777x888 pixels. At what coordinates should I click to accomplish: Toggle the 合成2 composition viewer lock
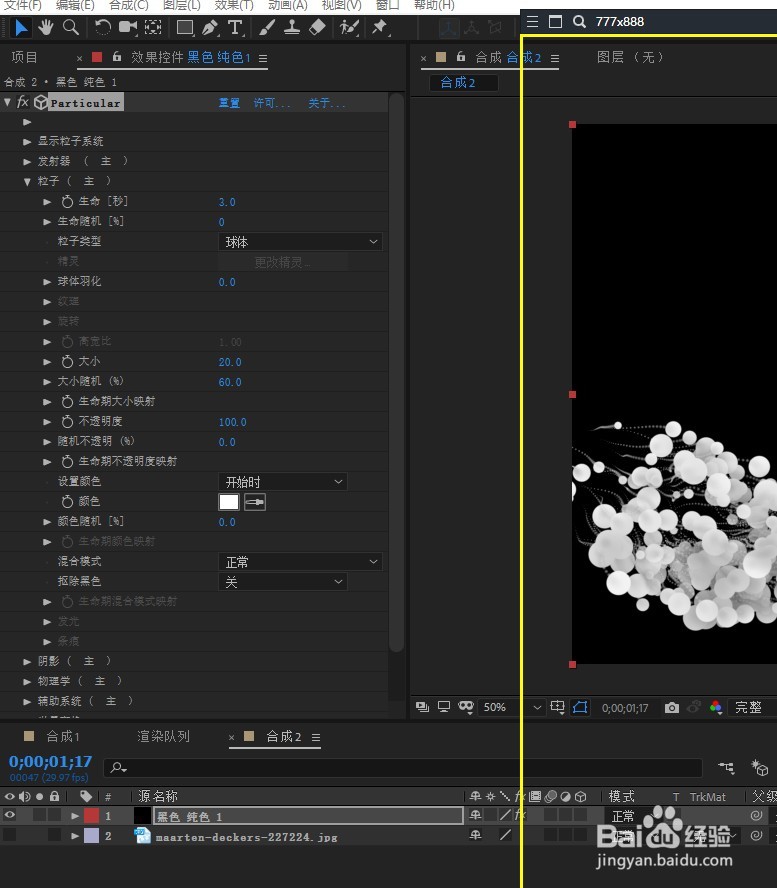pos(461,57)
